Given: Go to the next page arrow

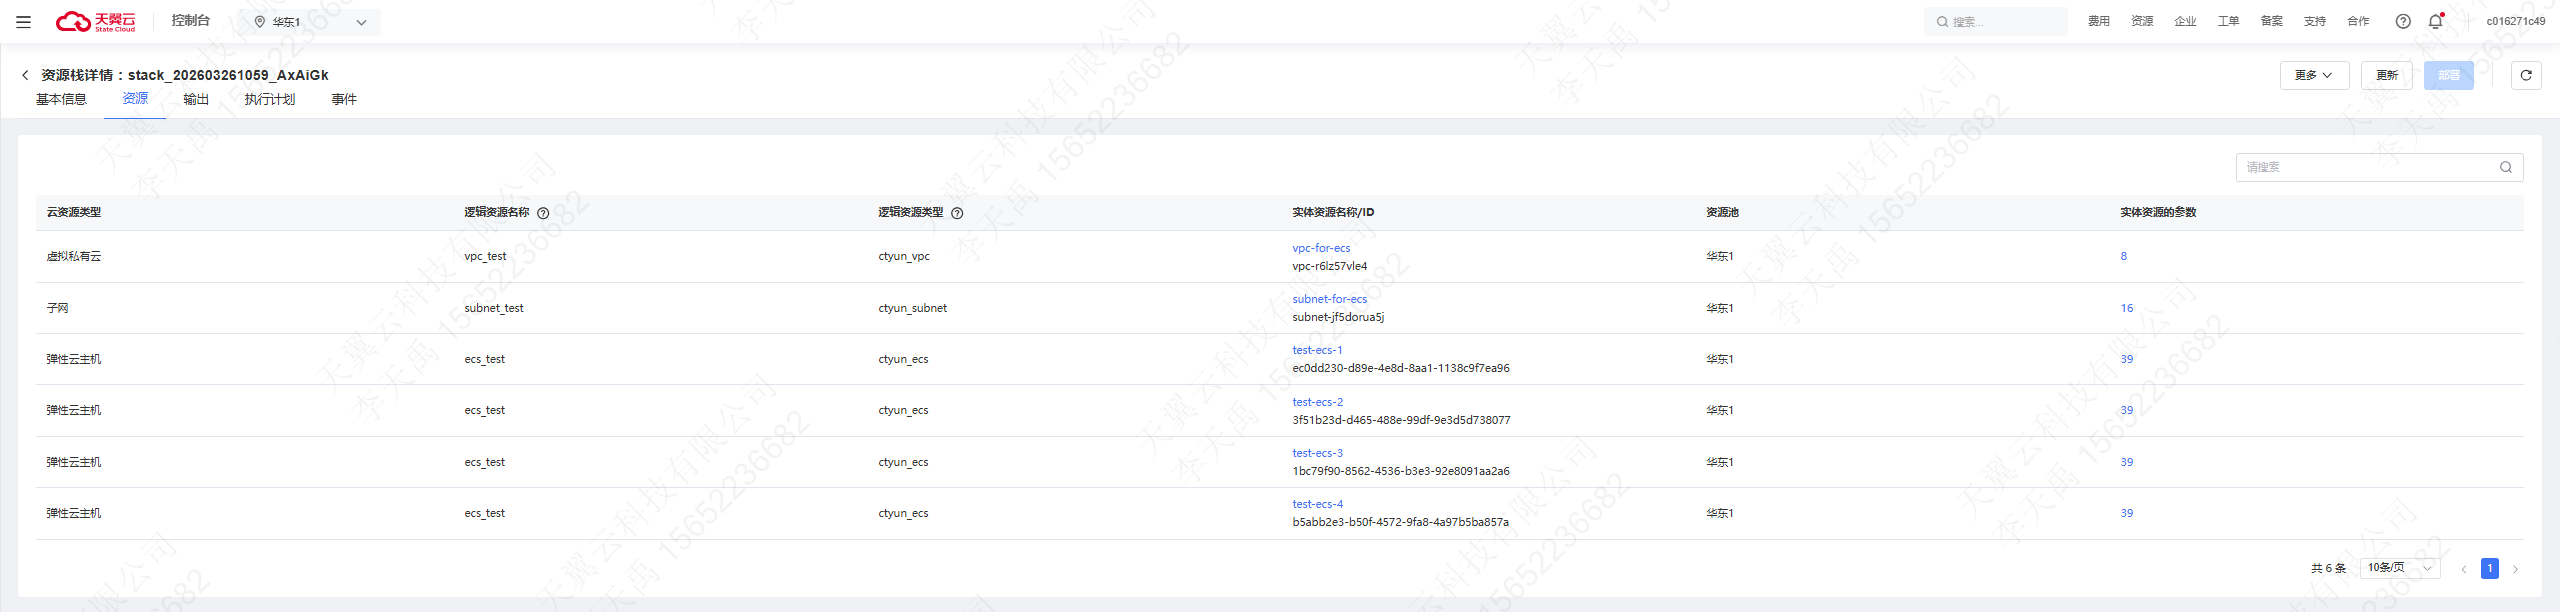Looking at the screenshot, I should coord(2515,569).
